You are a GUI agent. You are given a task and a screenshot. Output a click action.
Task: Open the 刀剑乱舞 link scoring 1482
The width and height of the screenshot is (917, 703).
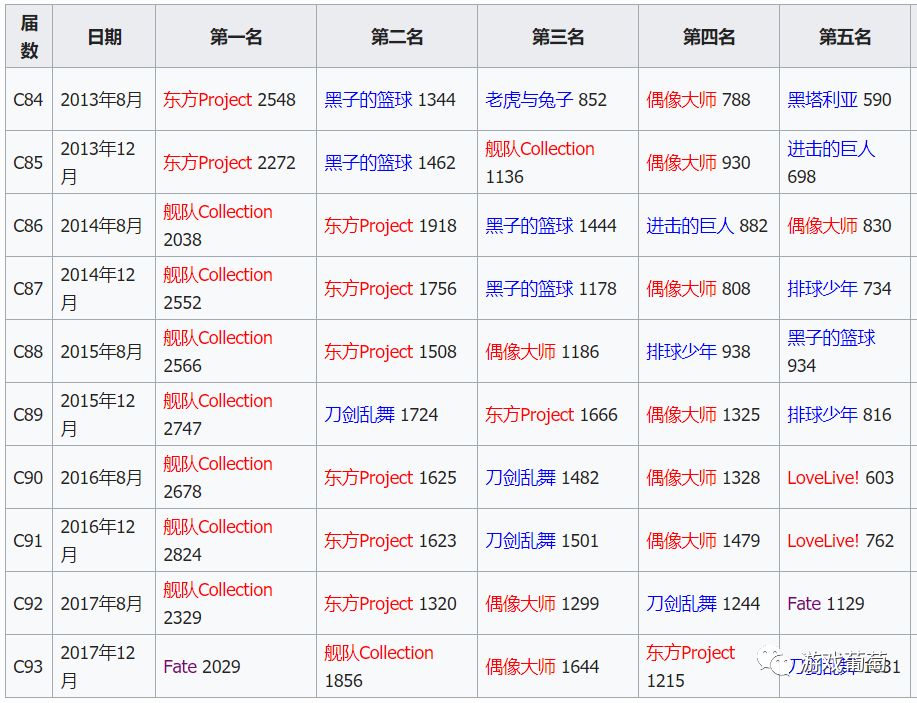tap(520, 478)
